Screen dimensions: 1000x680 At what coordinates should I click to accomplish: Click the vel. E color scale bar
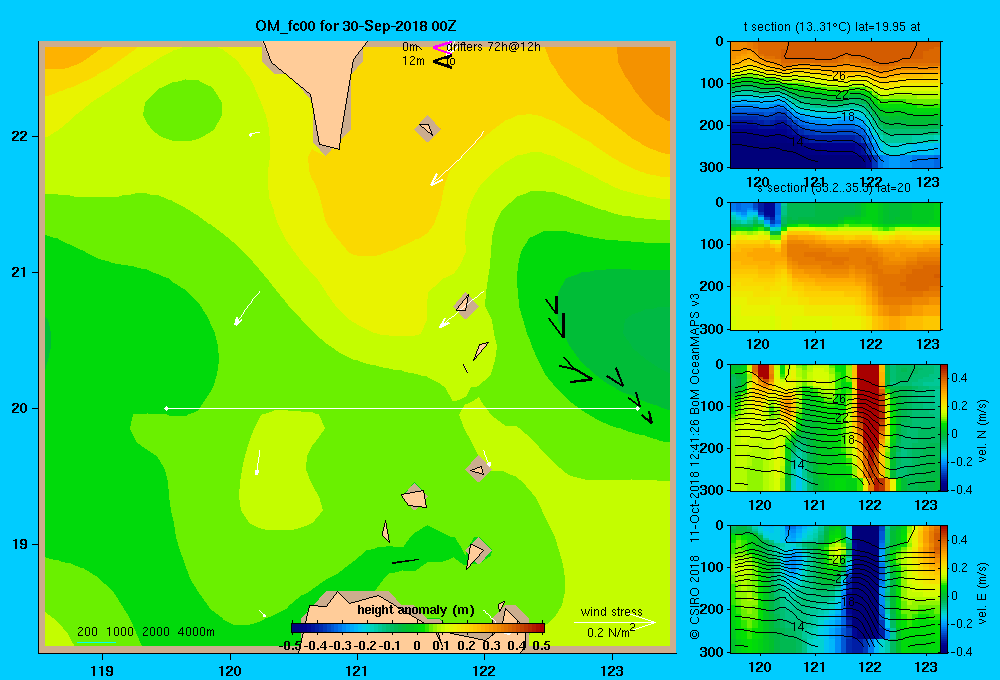point(945,589)
